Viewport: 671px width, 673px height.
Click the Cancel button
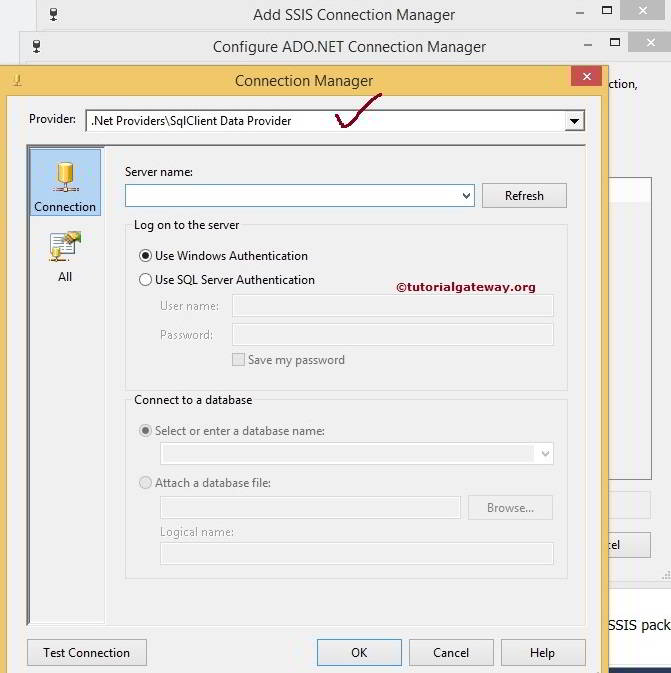pyautogui.click(x=451, y=652)
